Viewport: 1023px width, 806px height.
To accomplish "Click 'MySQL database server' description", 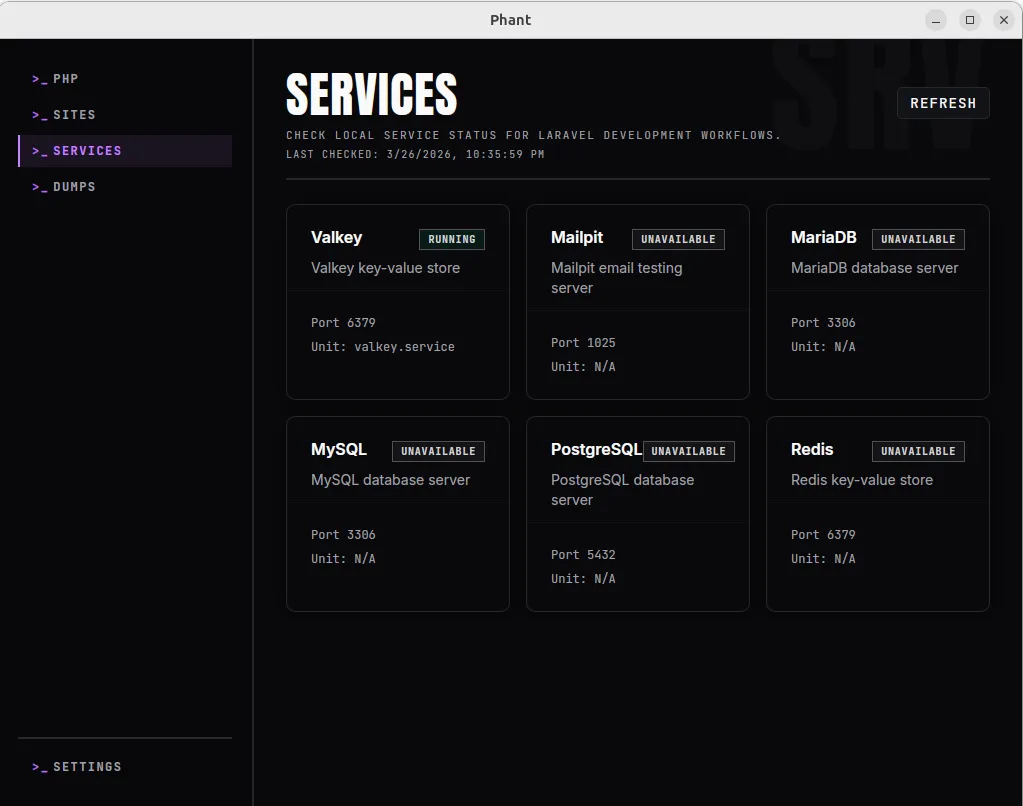I will [x=390, y=480].
